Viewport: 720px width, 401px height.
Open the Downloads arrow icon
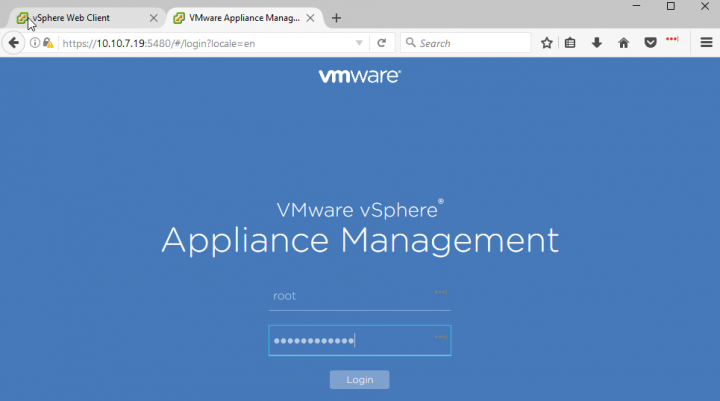point(597,43)
